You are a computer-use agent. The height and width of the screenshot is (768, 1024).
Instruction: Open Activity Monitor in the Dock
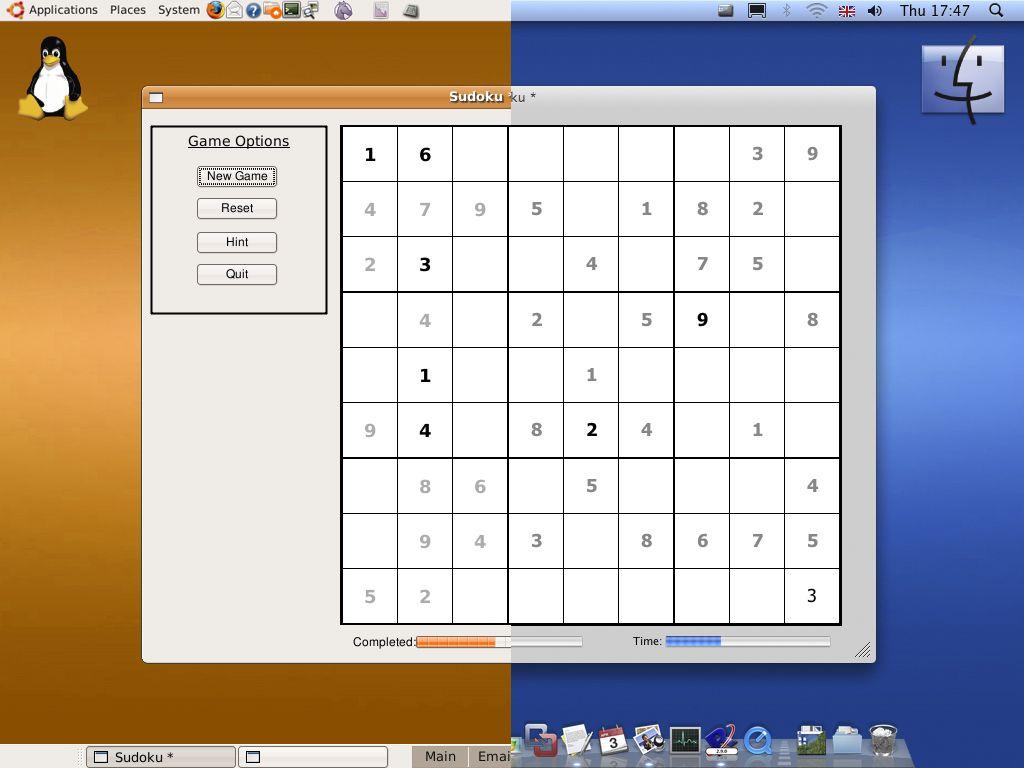[685, 741]
